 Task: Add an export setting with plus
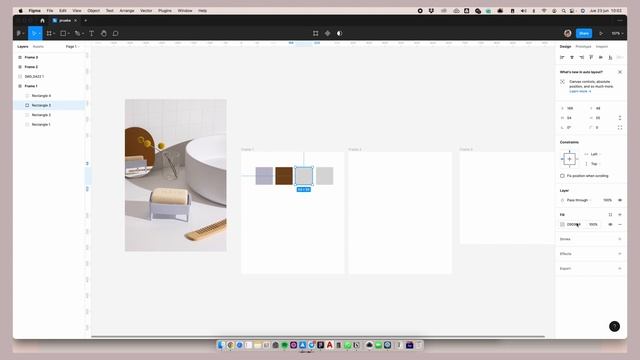[620, 269]
